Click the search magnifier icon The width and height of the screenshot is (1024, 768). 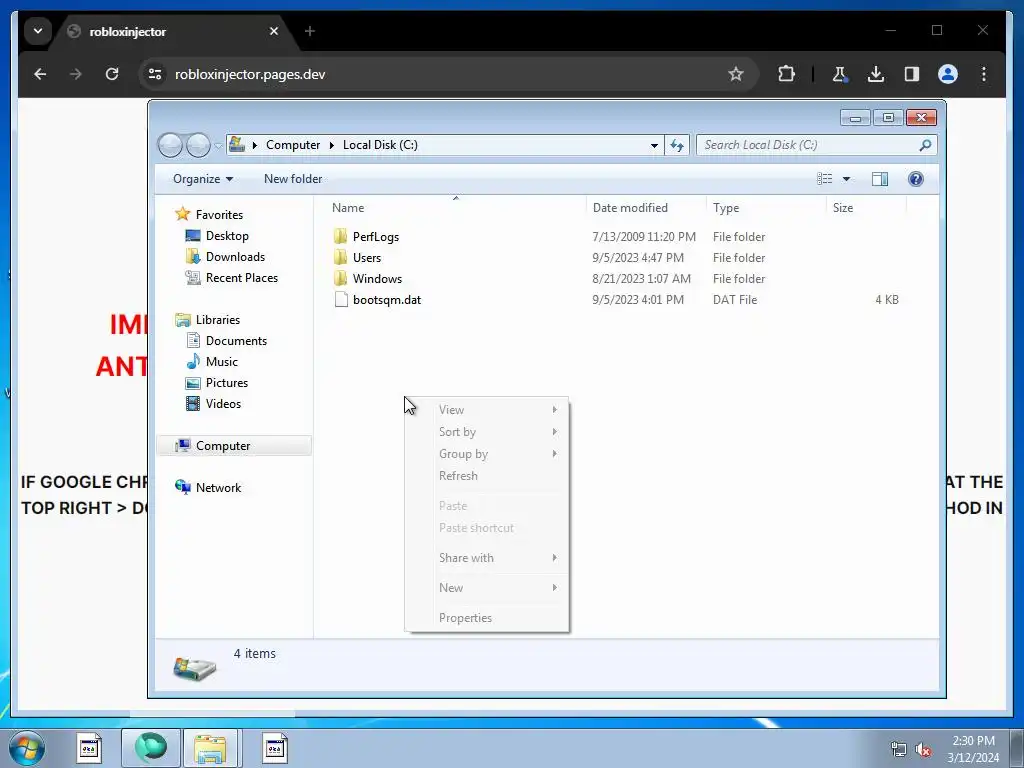925,145
